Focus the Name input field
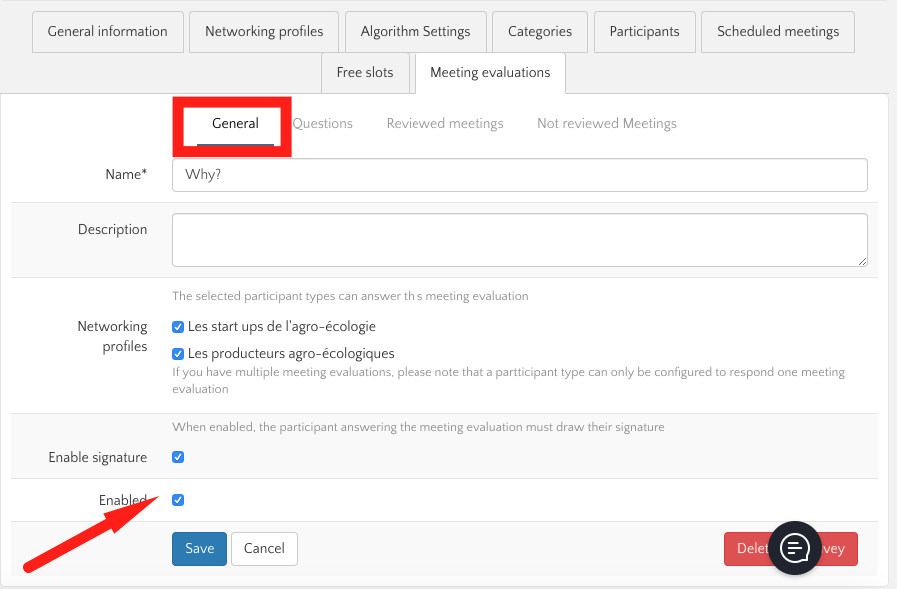 519,175
